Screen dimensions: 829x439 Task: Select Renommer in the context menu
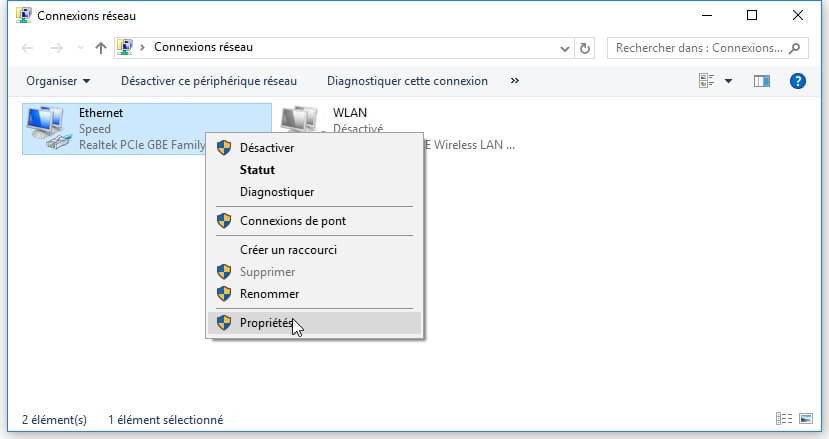pyautogui.click(x=269, y=294)
